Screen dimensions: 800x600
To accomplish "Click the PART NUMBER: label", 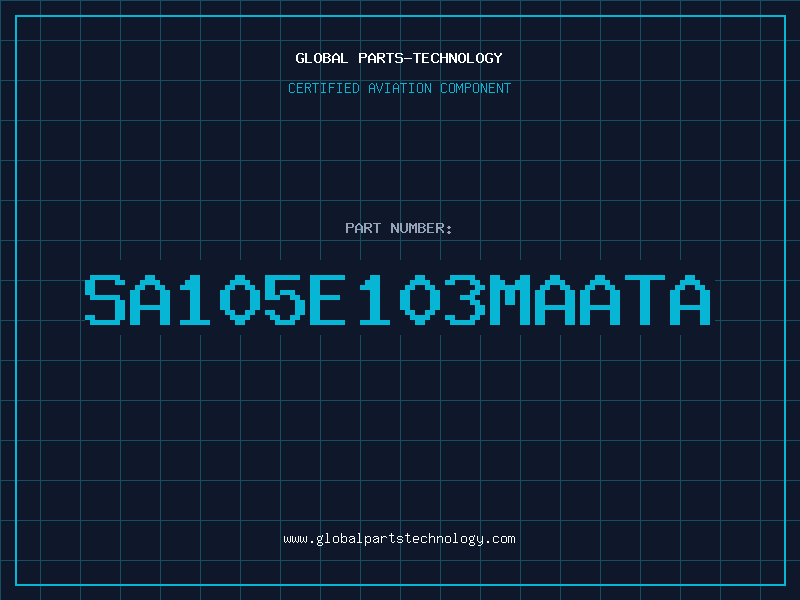I will [399, 228].
